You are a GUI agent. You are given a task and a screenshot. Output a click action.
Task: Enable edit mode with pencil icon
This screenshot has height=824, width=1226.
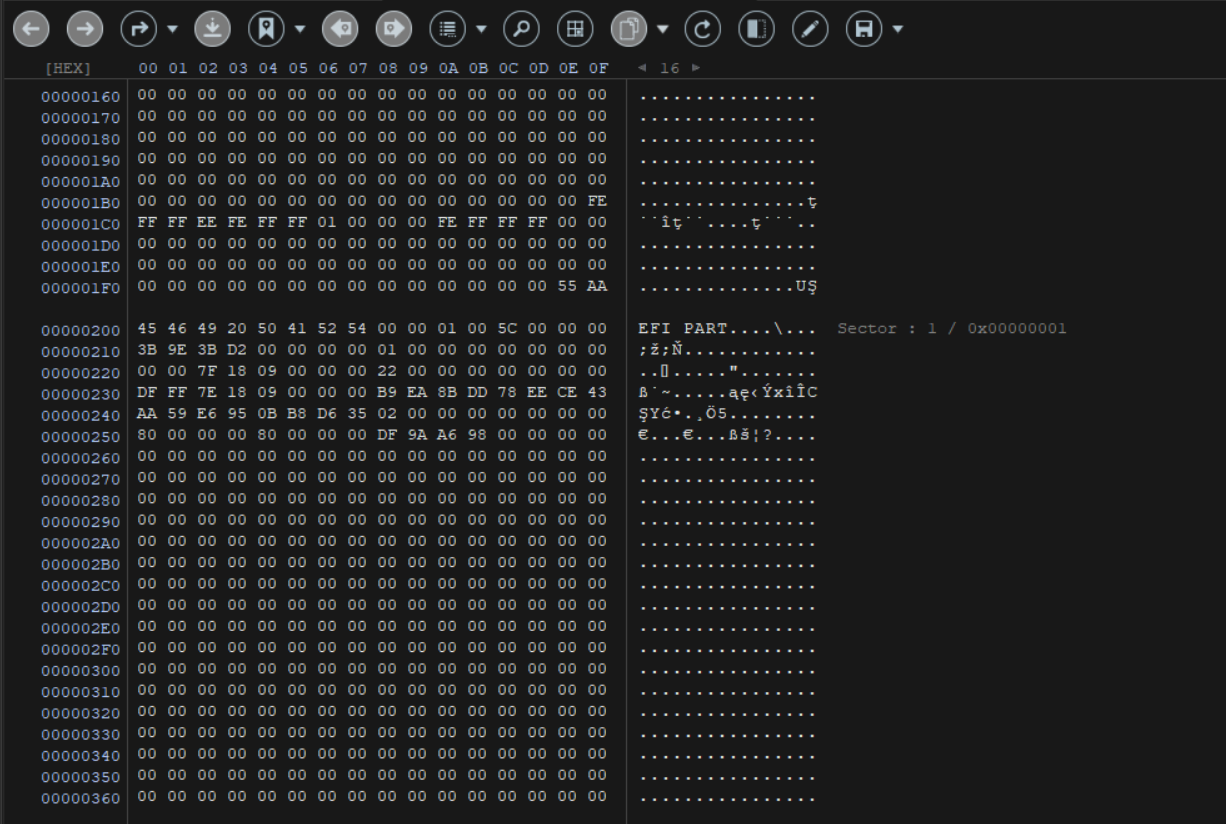coord(808,29)
